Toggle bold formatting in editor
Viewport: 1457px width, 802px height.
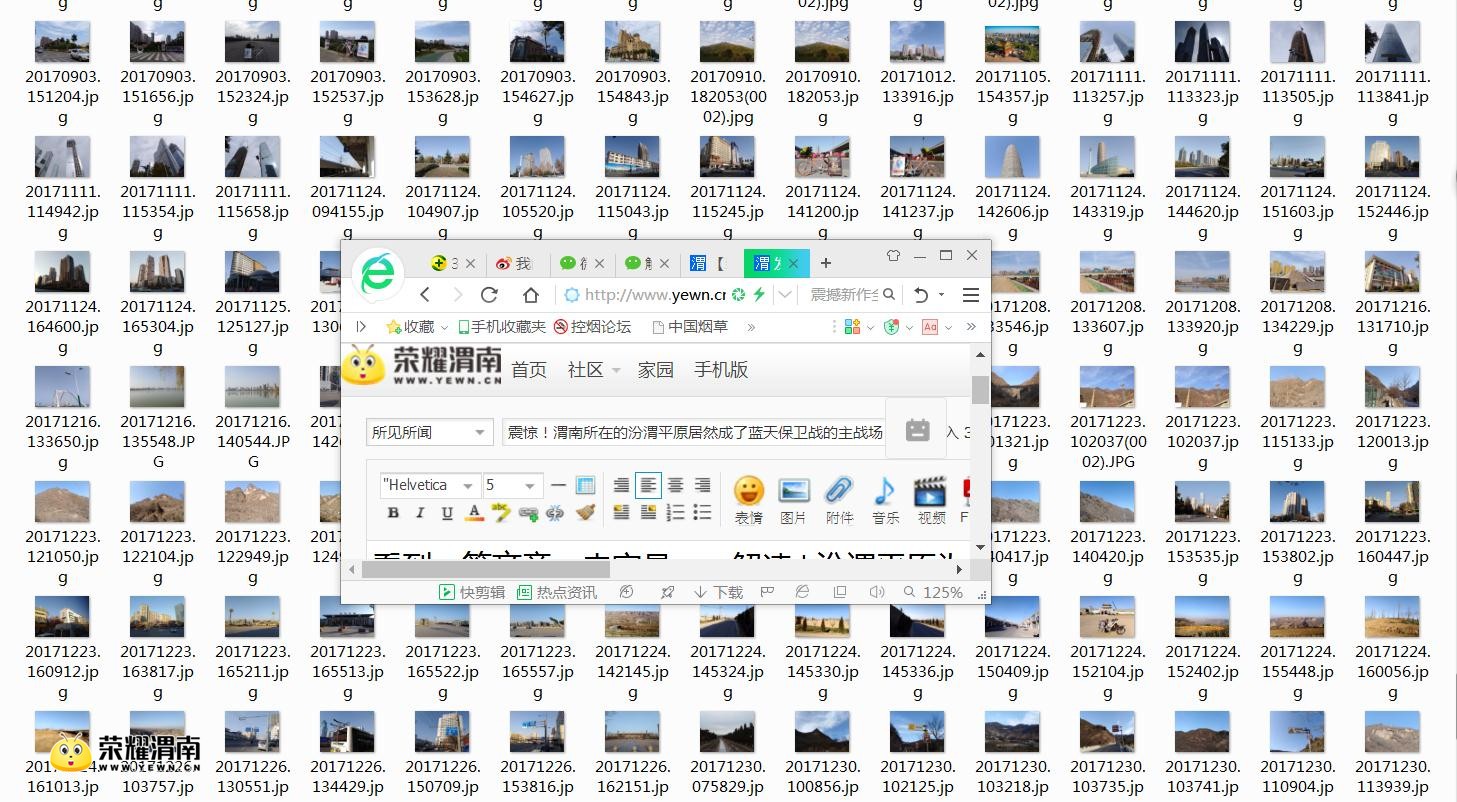(x=393, y=513)
